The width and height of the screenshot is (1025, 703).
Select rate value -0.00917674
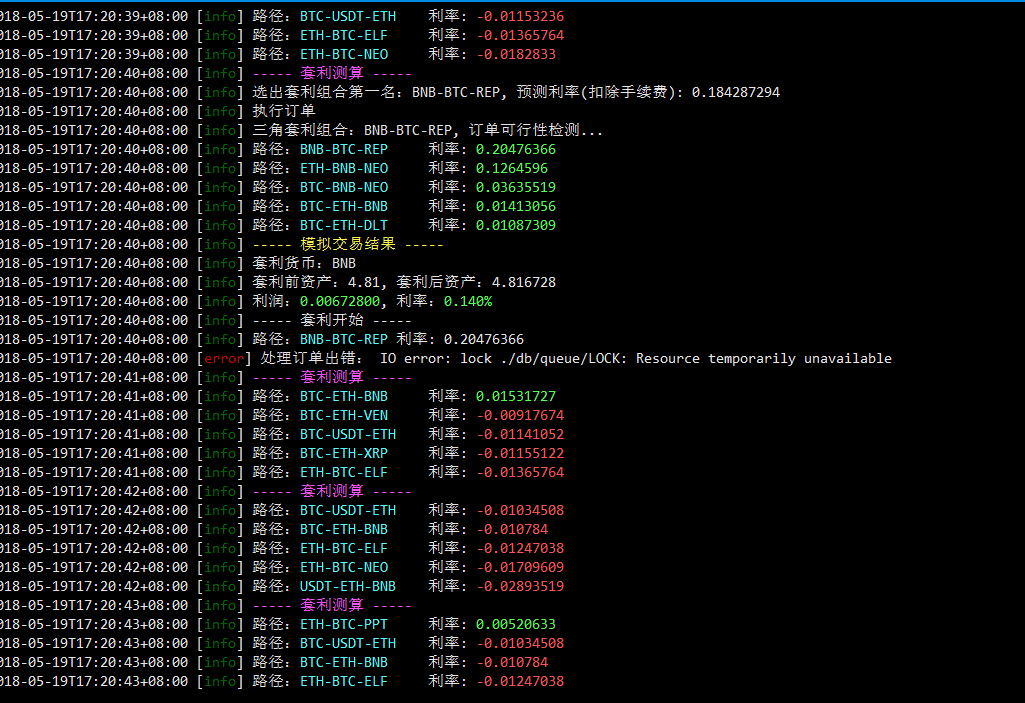(520, 415)
